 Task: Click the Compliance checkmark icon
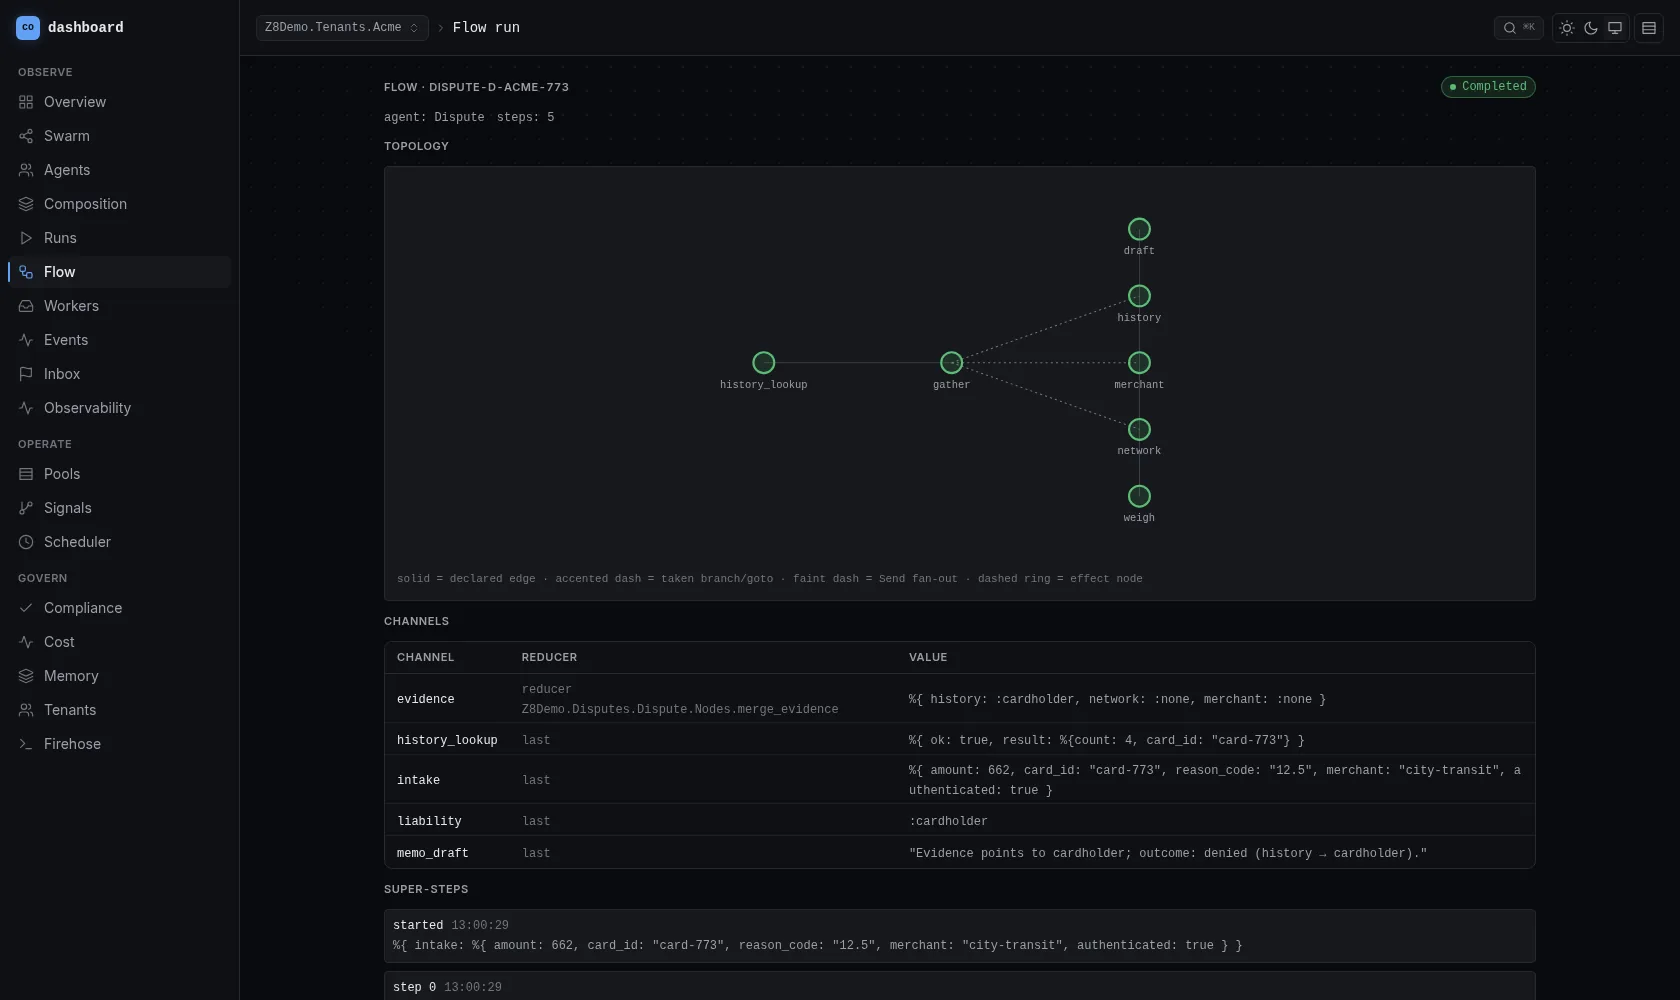[x=26, y=608]
